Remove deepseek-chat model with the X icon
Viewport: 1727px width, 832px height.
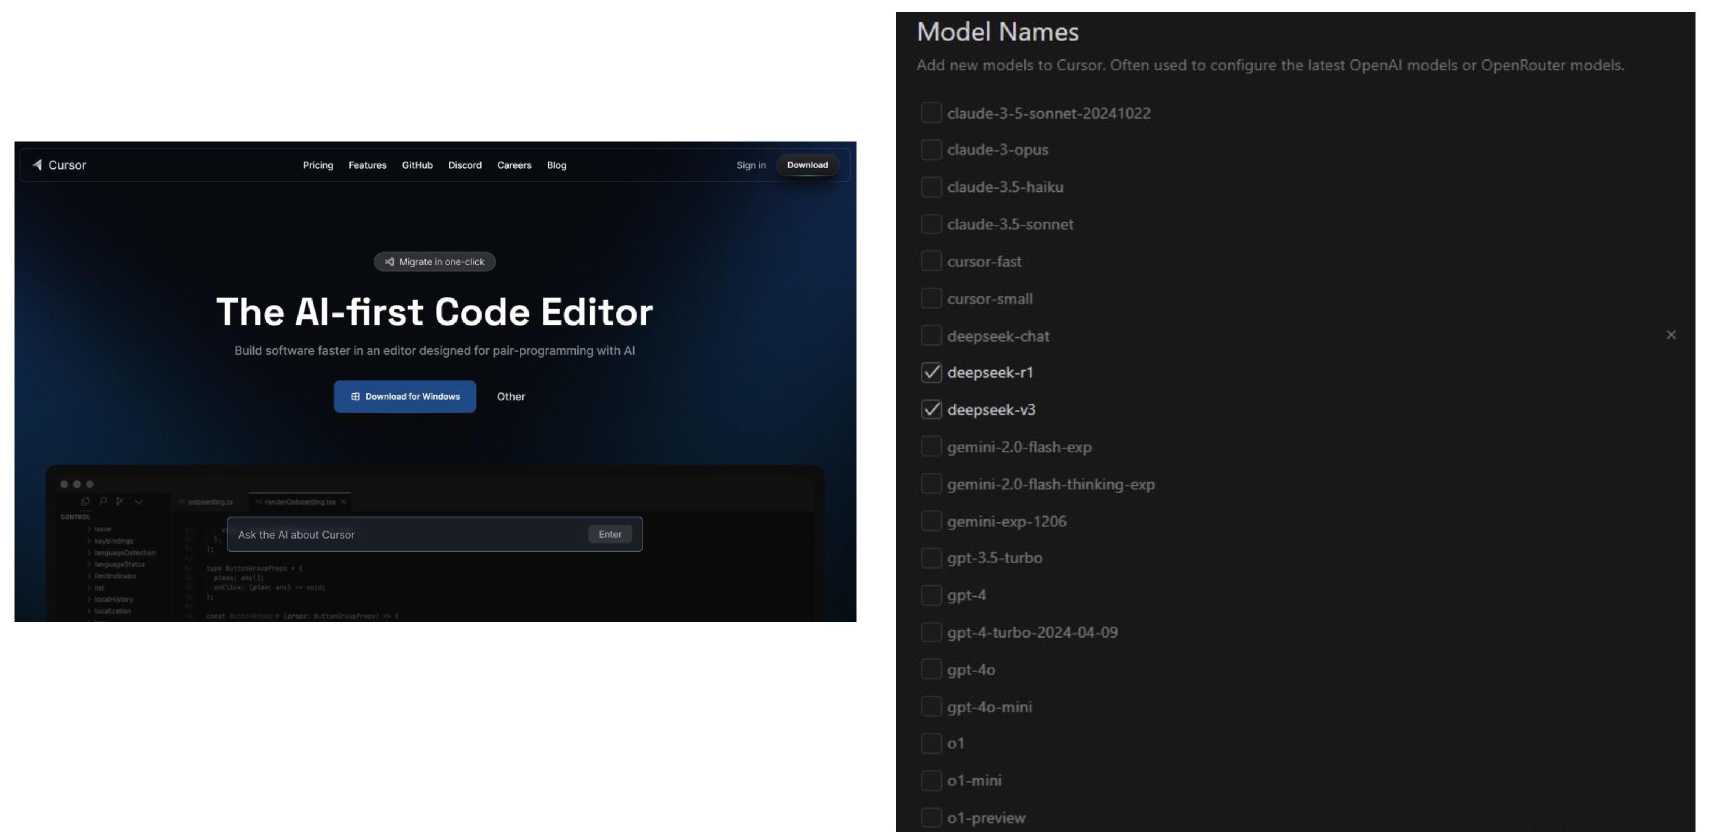1671,335
